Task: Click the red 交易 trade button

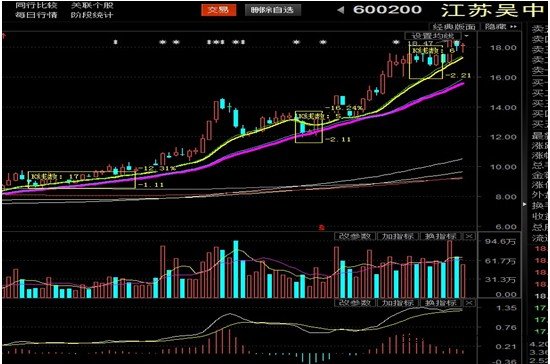Action: tap(219, 10)
